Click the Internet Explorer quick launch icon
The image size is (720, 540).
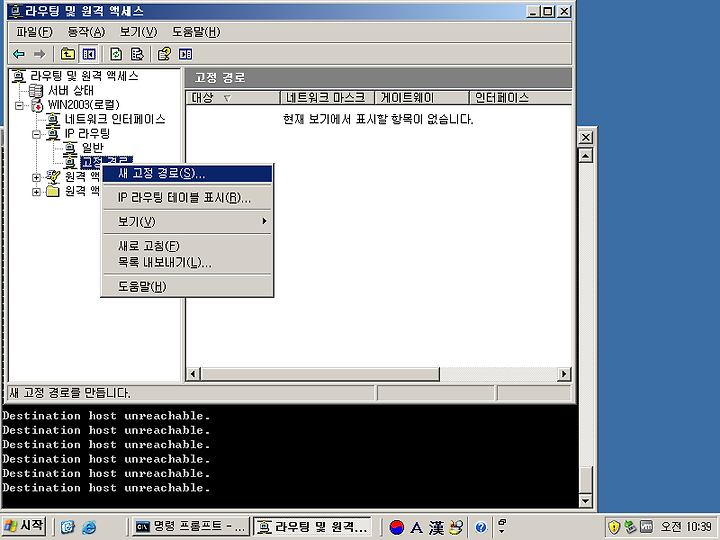(x=89, y=527)
